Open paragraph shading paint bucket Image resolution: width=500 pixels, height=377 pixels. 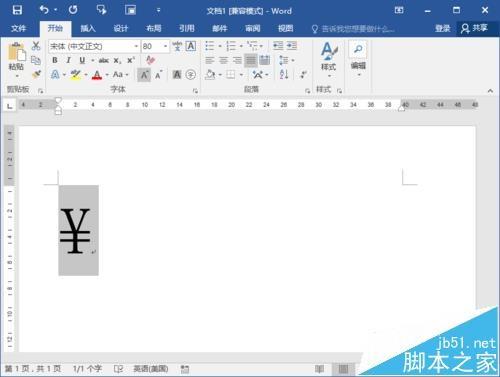(210, 74)
